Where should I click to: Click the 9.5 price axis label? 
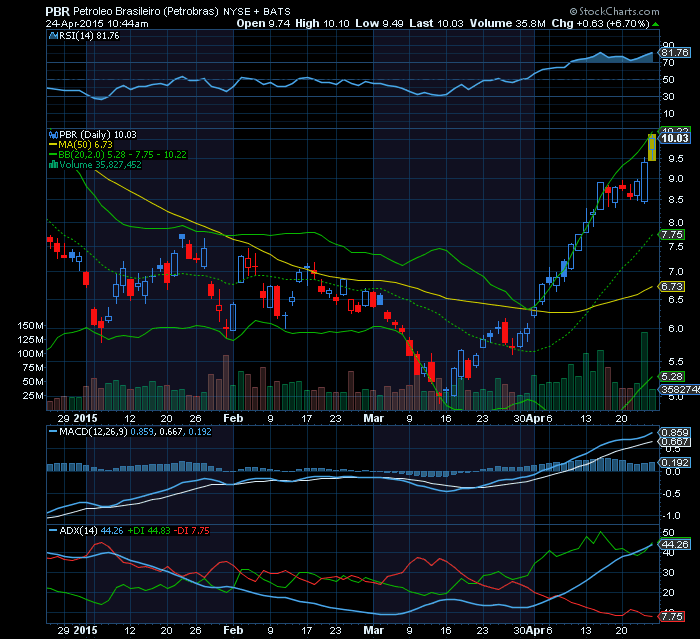[x=675, y=159]
